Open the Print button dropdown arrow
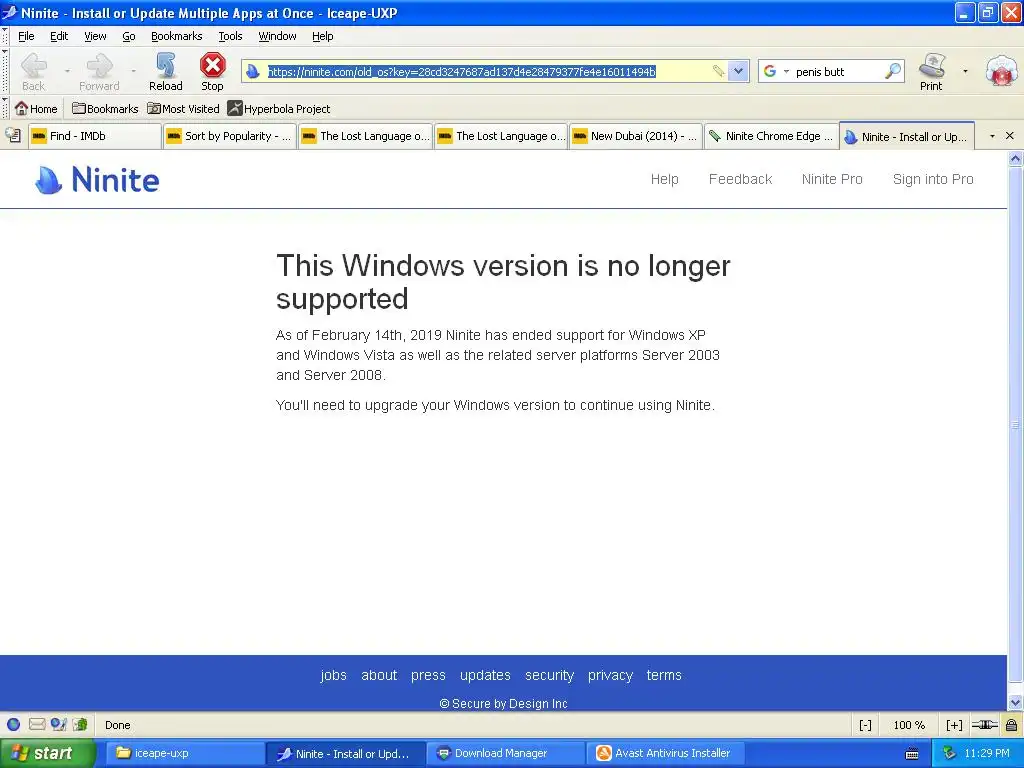Viewport: 1024px width, 768px height. (965, 71)
